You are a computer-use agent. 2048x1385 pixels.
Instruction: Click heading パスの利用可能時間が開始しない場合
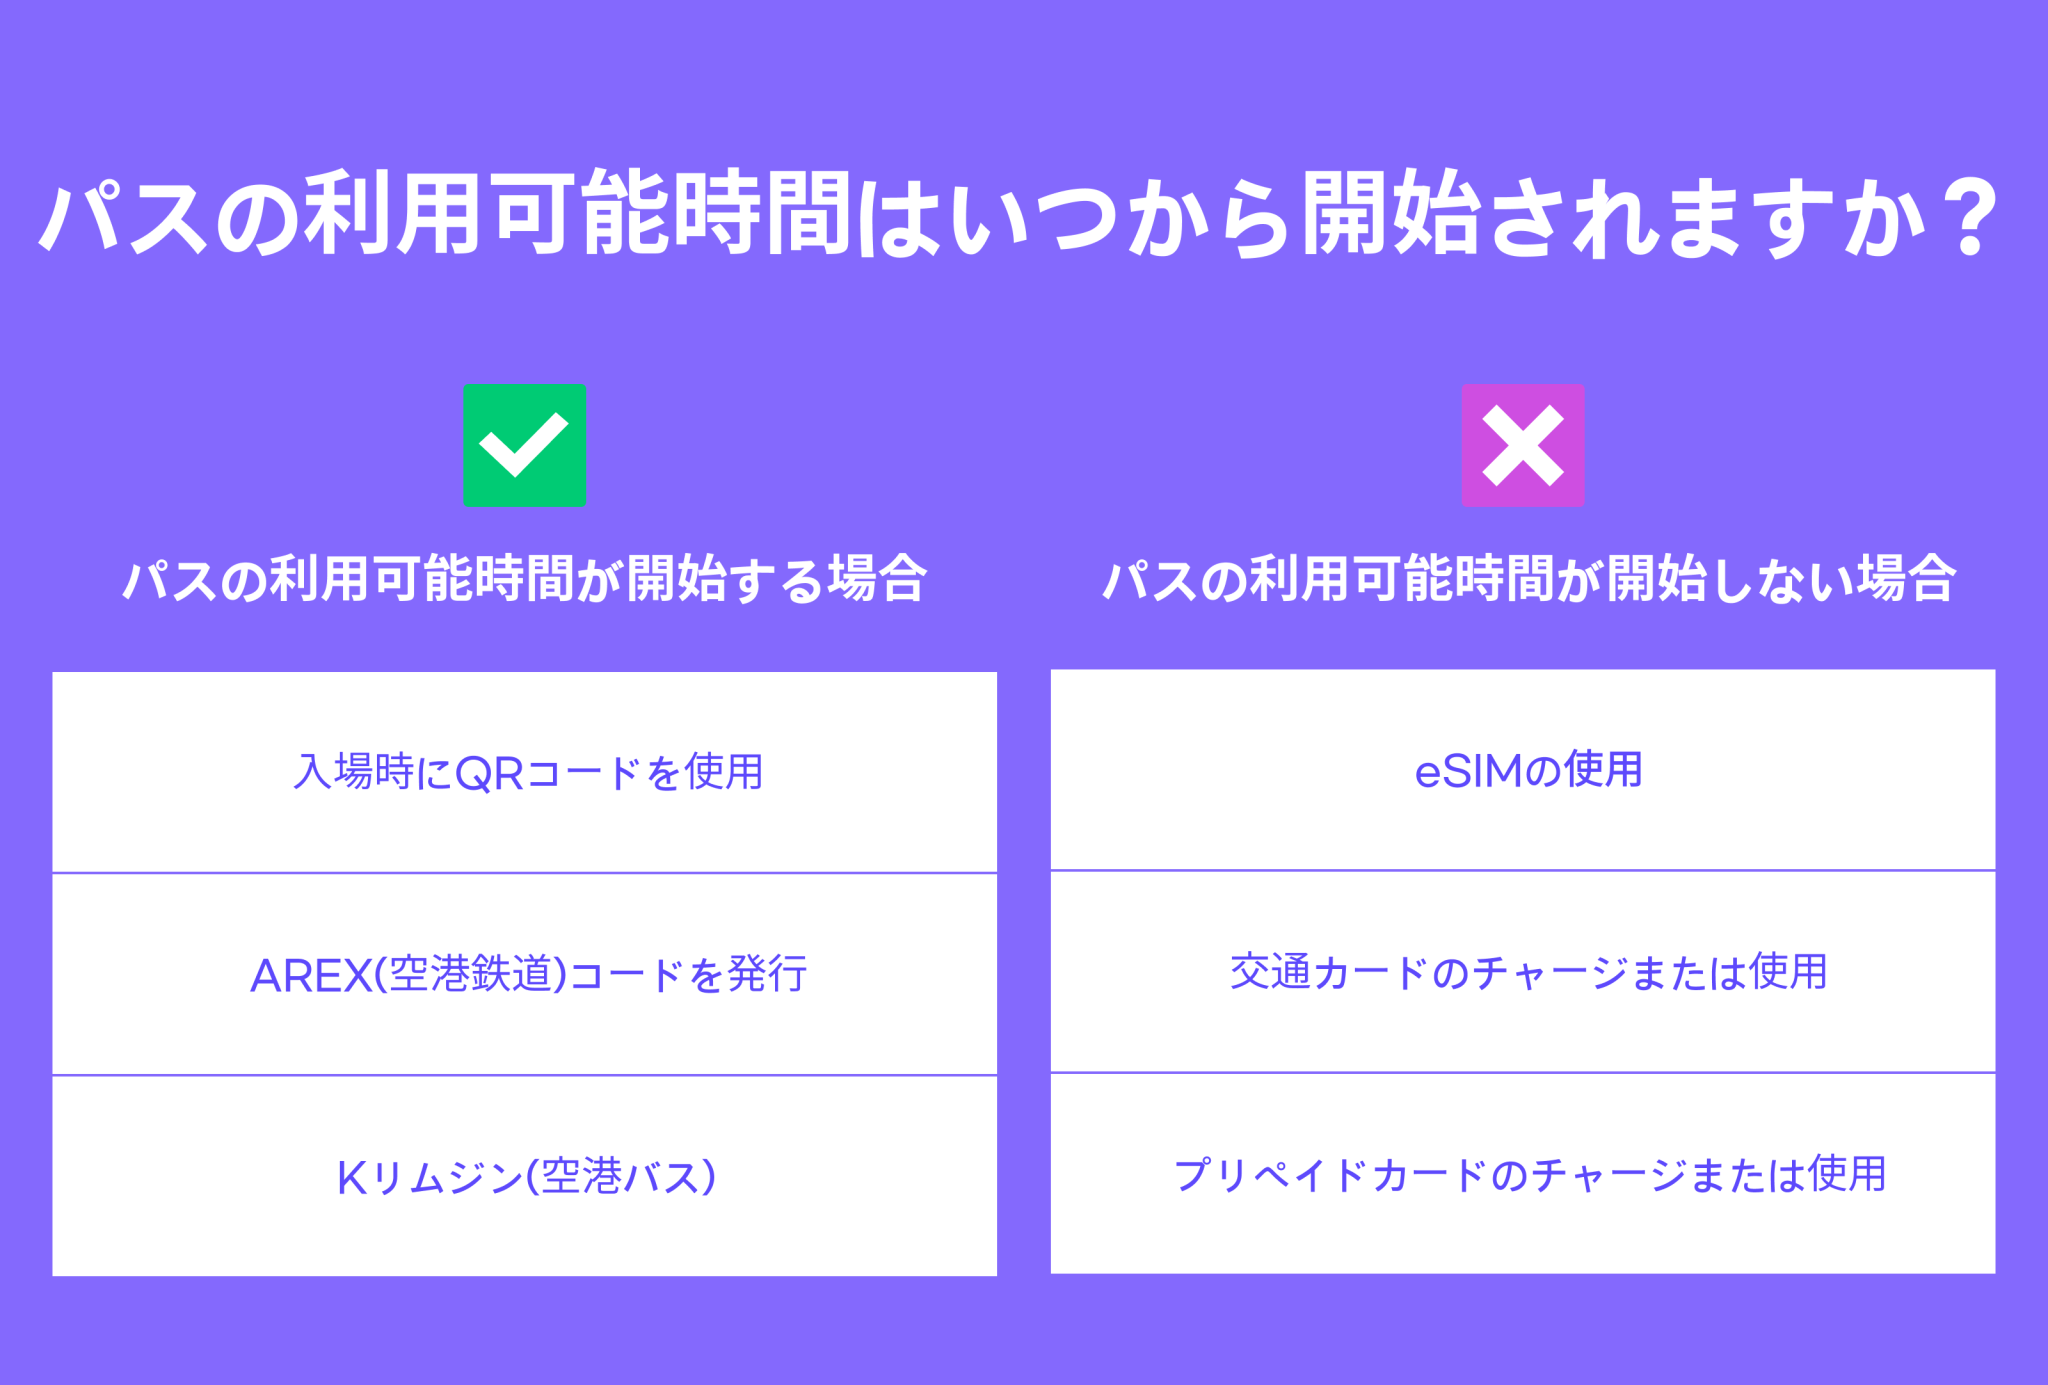[x=1527, y=578]
